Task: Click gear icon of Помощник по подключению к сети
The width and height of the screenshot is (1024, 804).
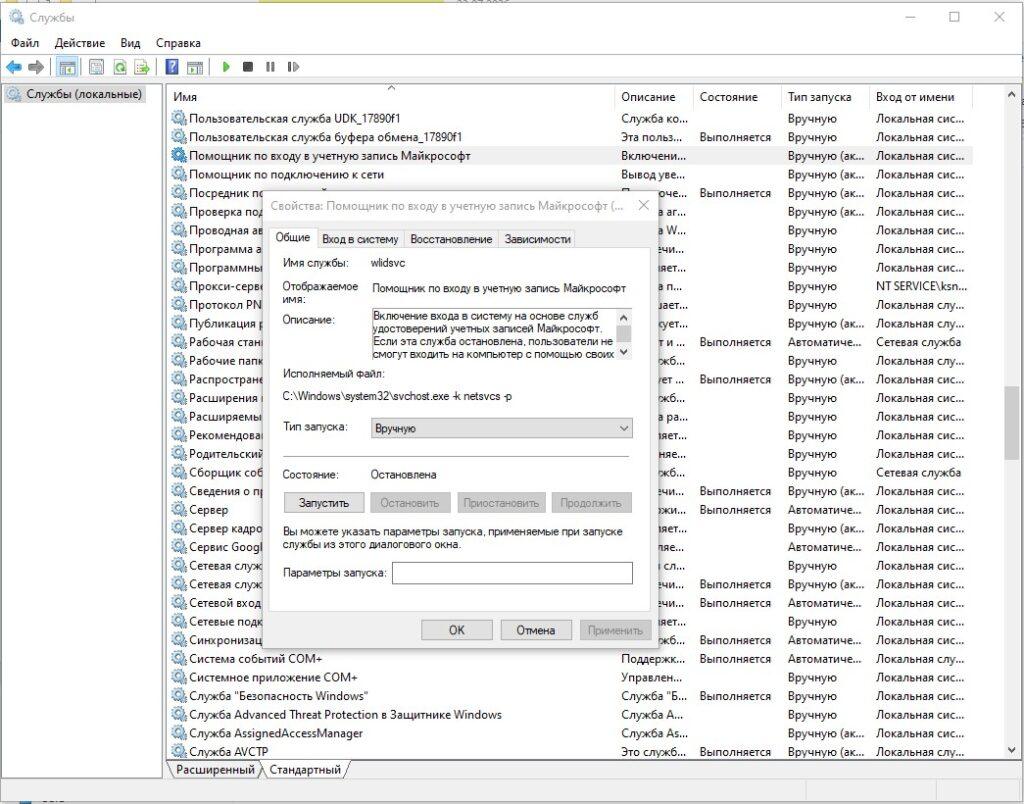Action: (x=178, y=174)
